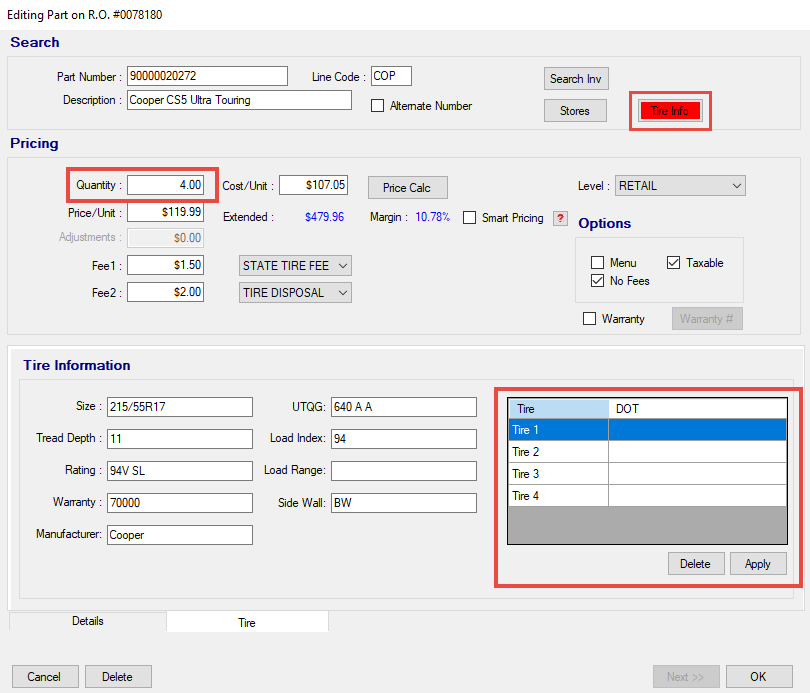Click the Tread Depth field

pos(180,439)
